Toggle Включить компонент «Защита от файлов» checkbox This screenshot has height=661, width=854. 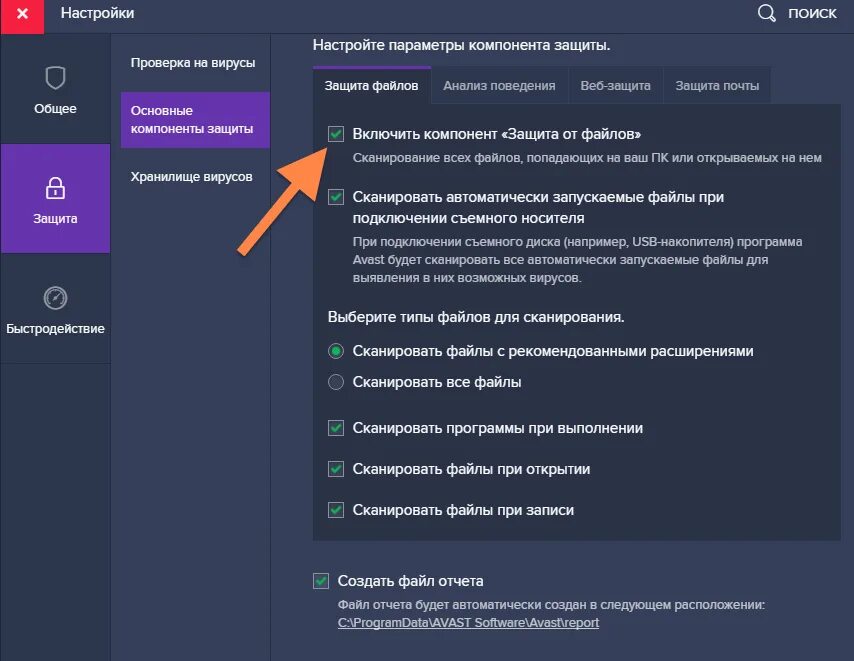pos(336,134)
